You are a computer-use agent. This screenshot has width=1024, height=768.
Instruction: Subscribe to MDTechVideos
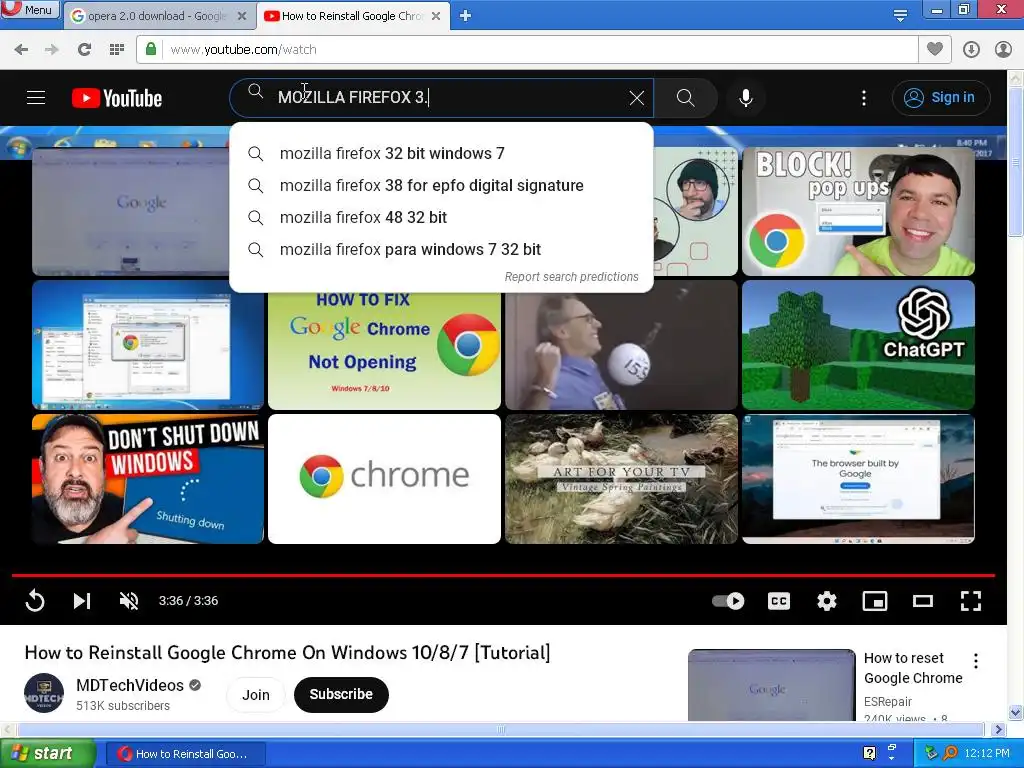pos(341,694)
